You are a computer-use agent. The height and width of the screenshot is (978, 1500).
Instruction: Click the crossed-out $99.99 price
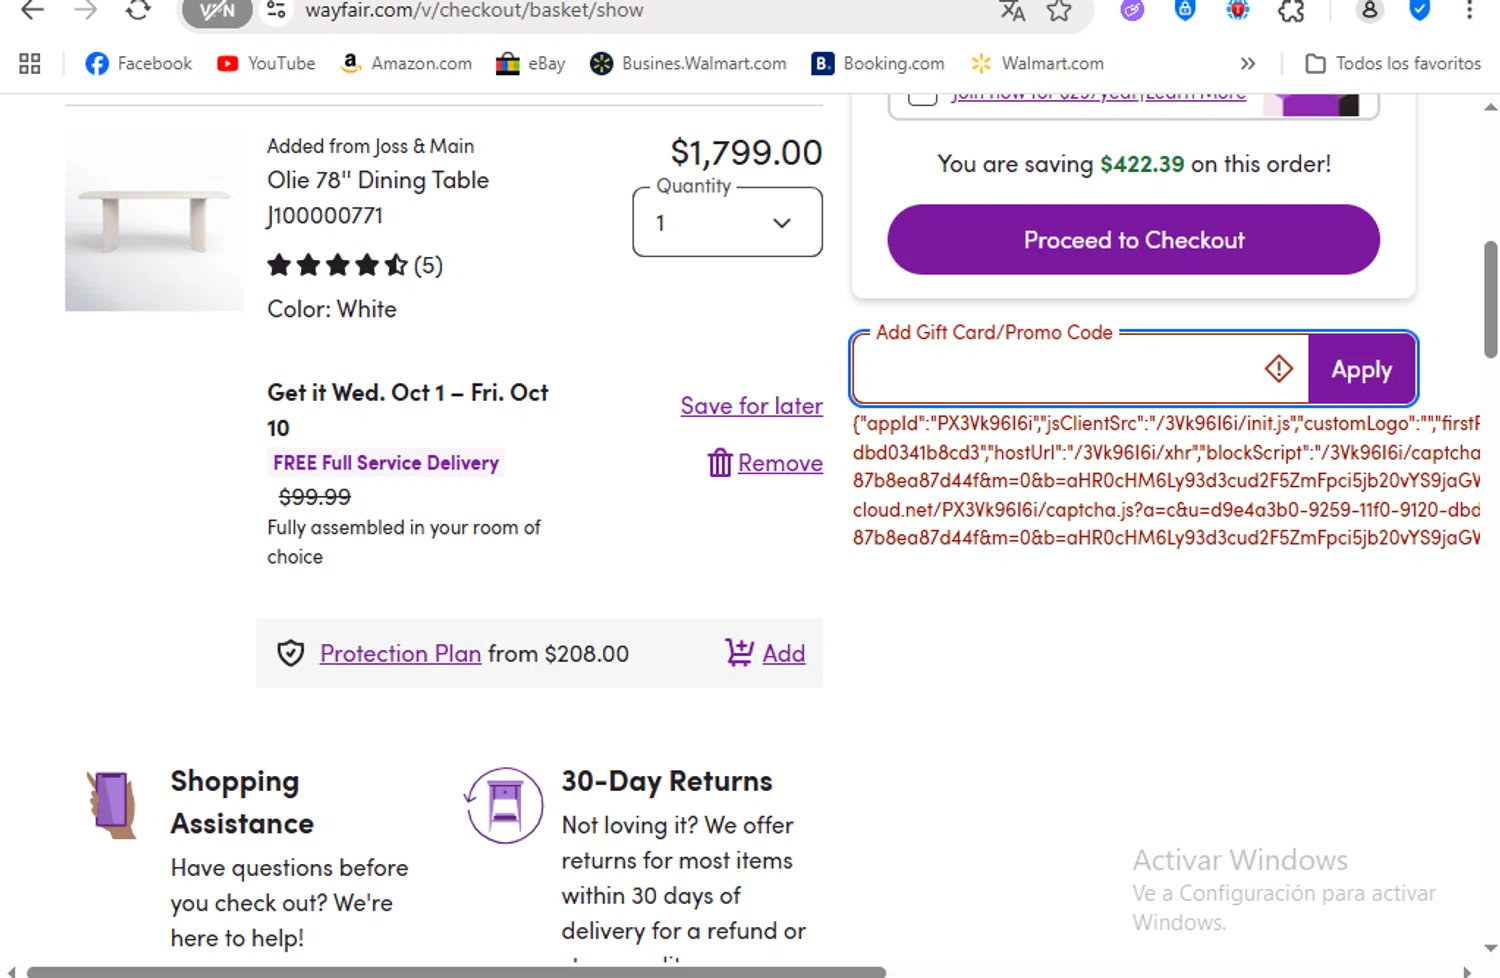point(314,497)
